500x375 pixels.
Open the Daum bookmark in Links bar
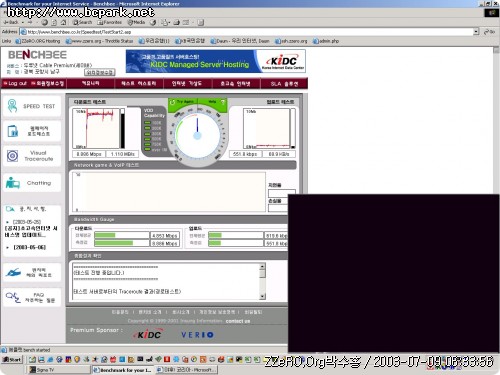click(240, 41)
